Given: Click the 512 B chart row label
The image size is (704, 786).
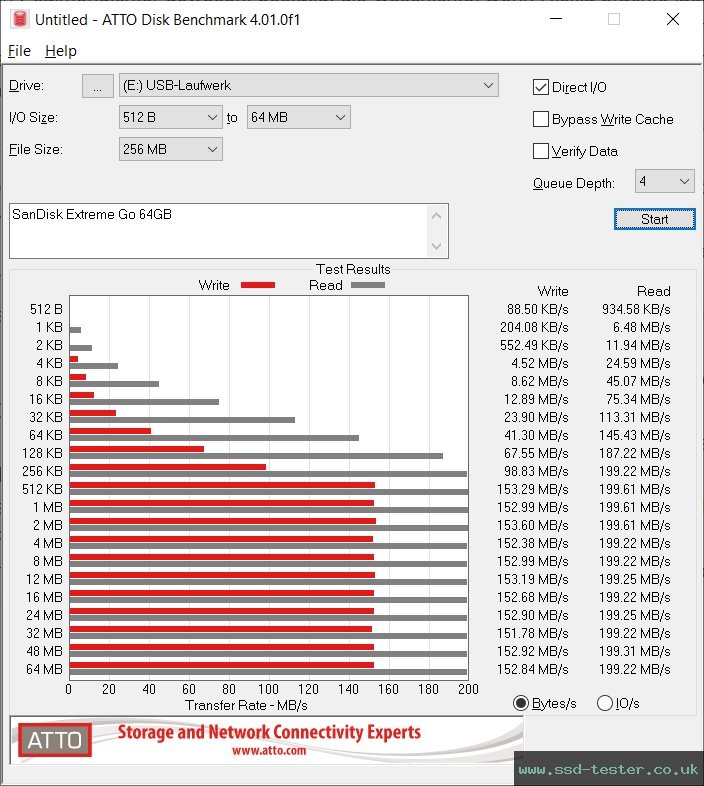Looking at the screenshot, I should point(46,309).
